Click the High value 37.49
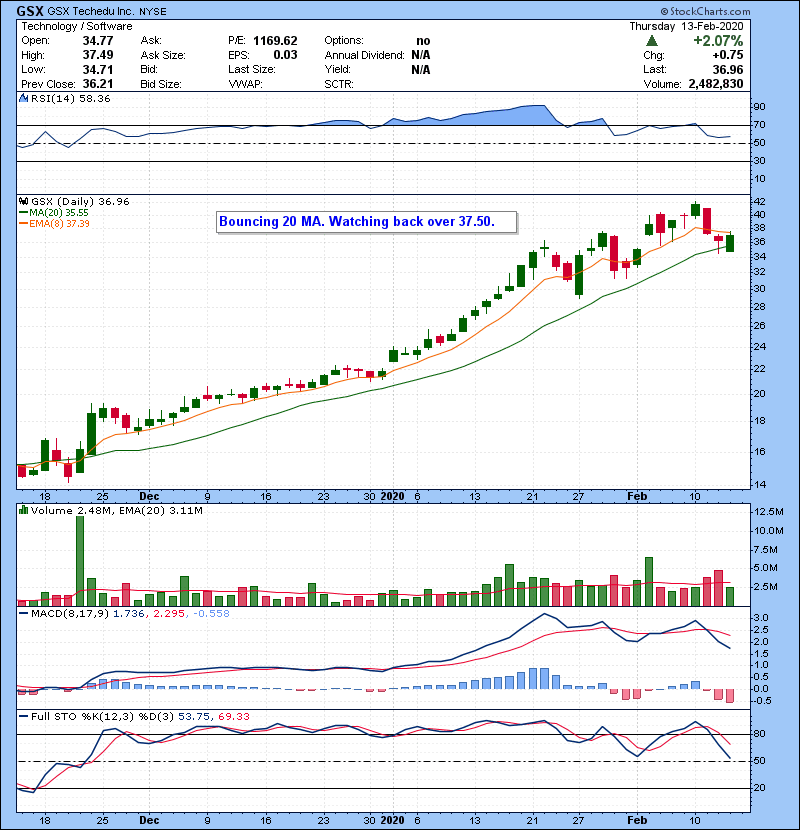800x830 pixels. tap(97, 55)
